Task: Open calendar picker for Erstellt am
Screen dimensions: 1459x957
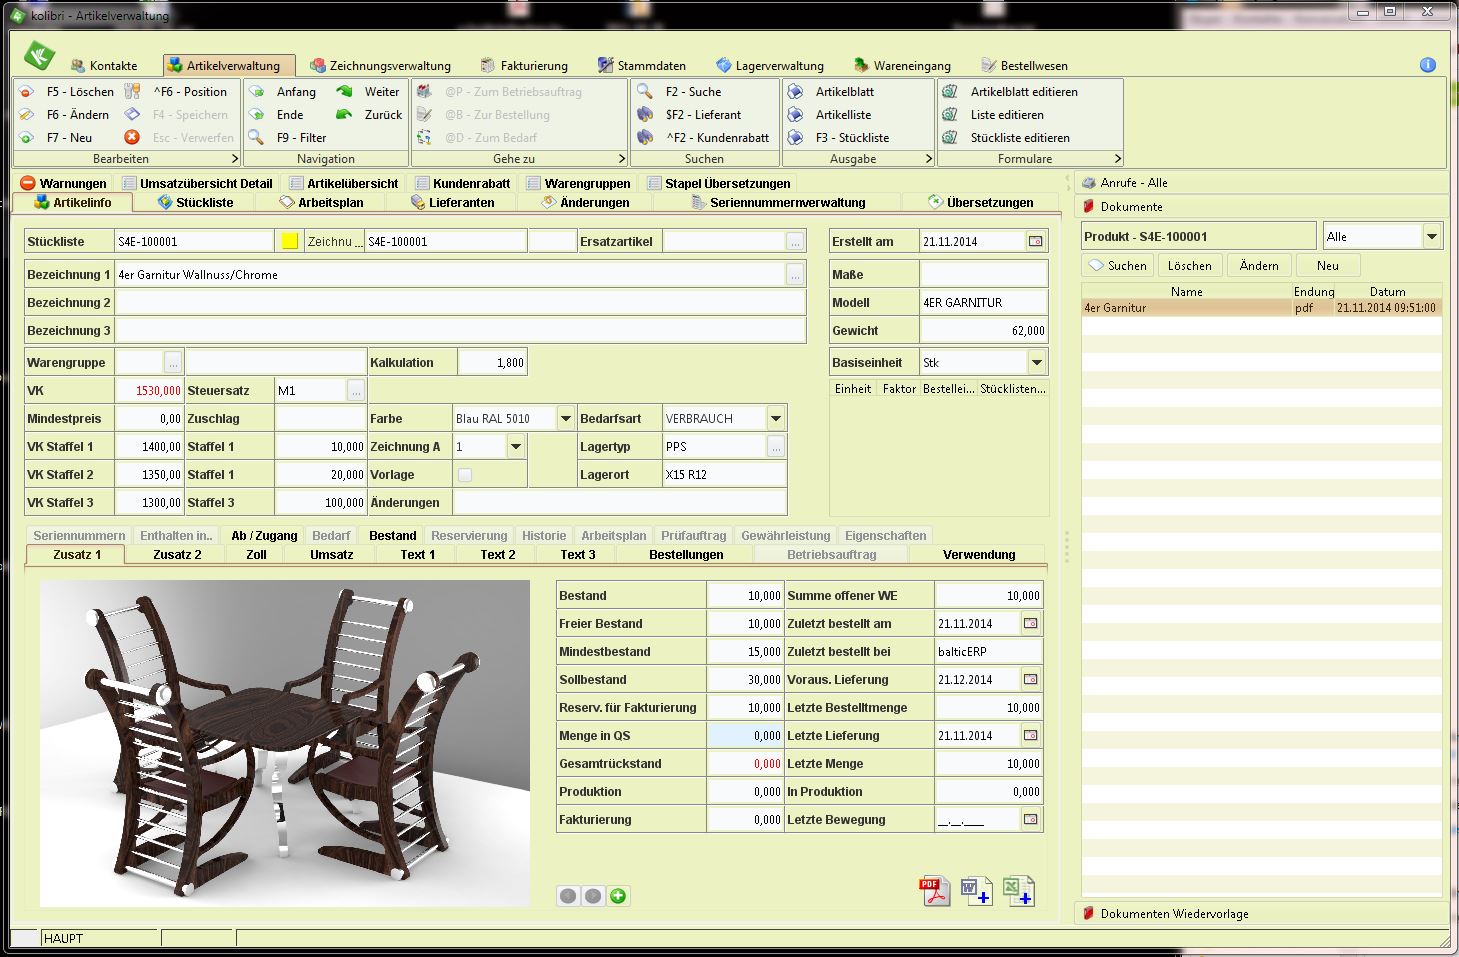Action: point(1035,241)
